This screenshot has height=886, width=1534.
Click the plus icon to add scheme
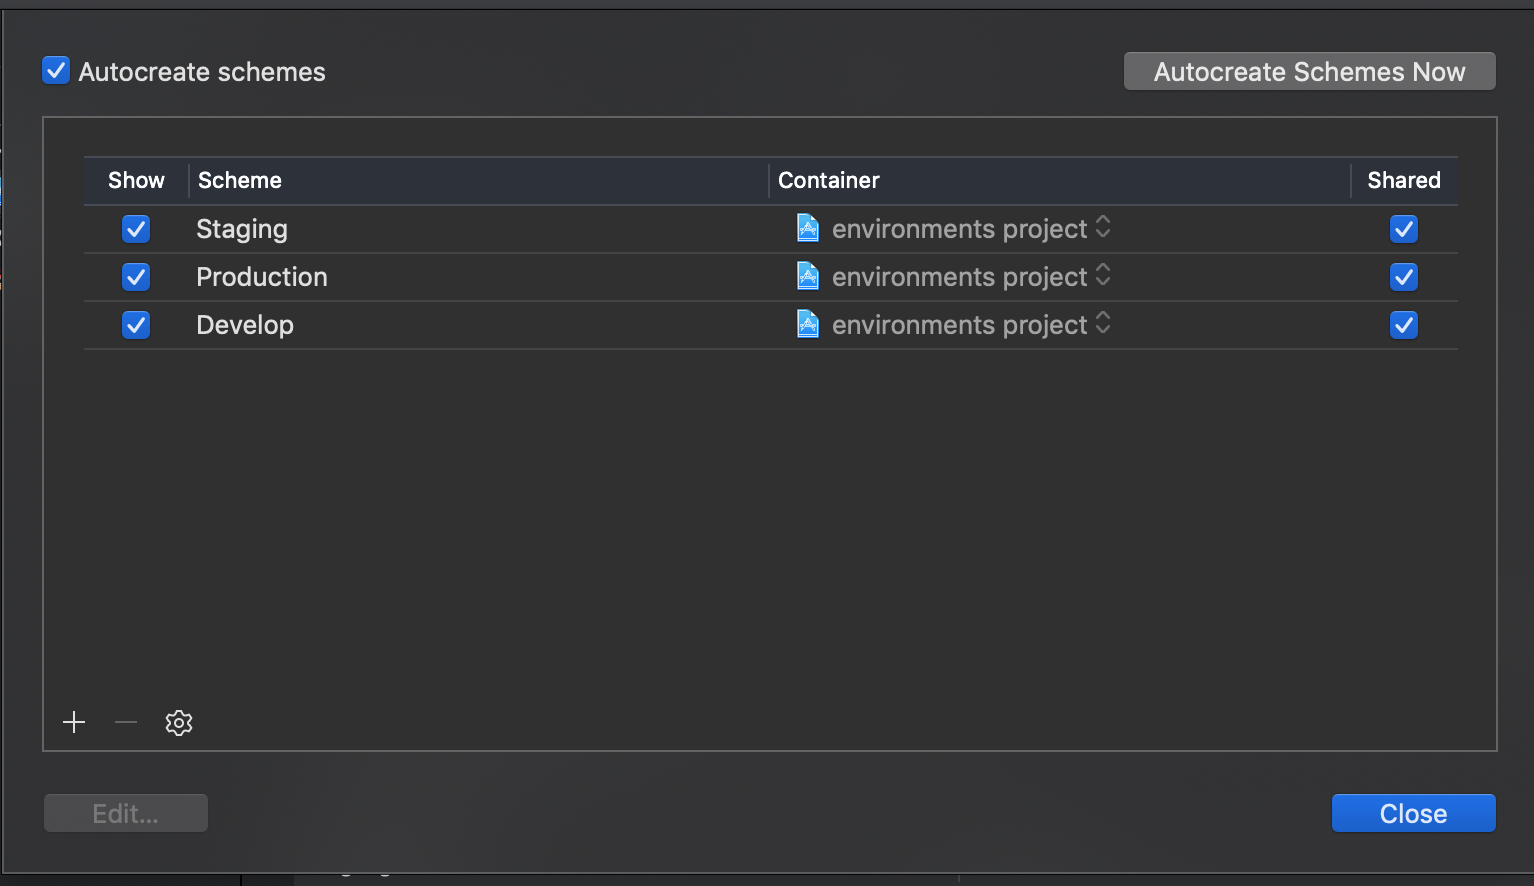click(74, 723)
